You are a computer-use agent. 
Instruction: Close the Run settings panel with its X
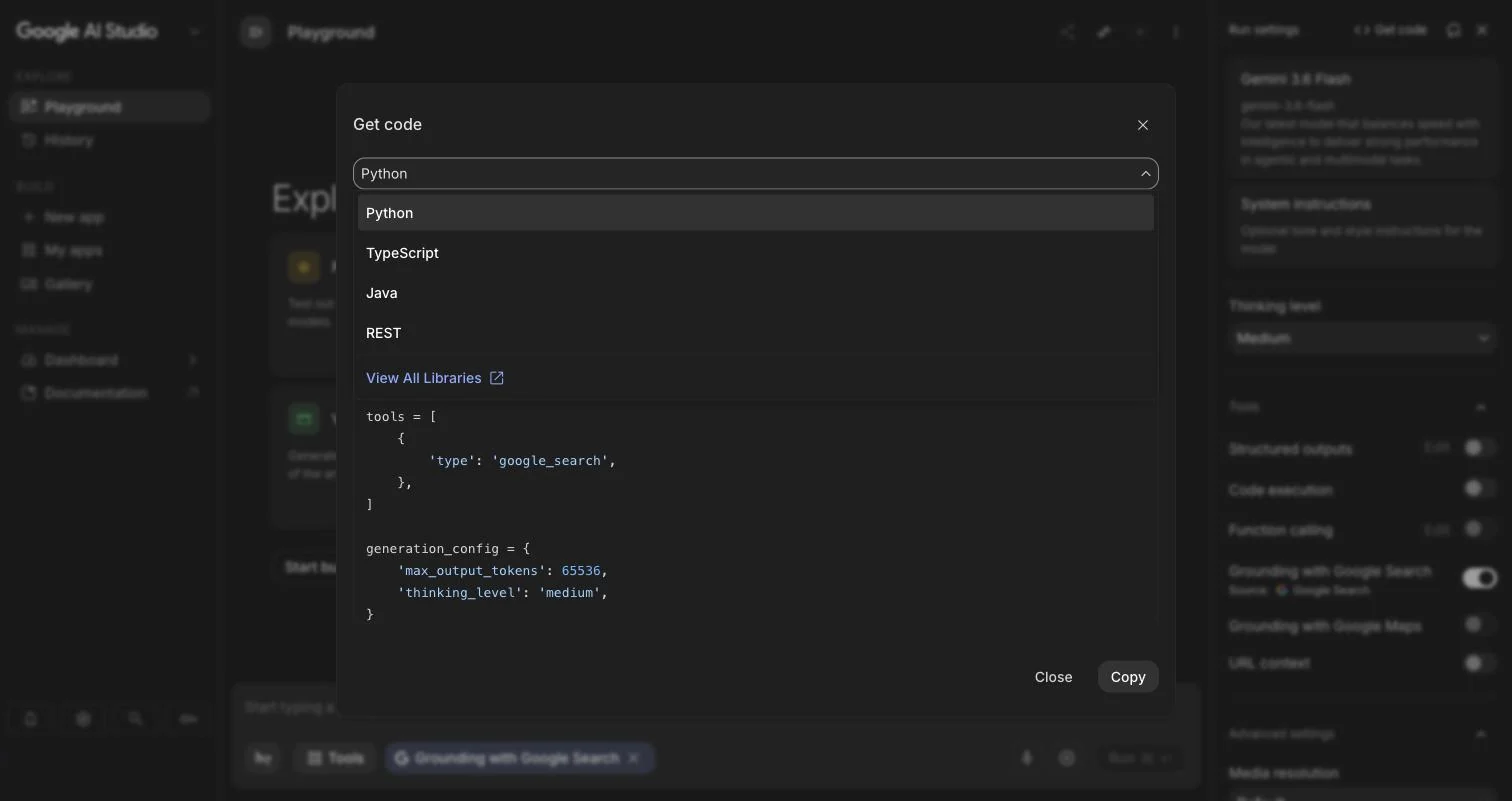pos(1483,30)
